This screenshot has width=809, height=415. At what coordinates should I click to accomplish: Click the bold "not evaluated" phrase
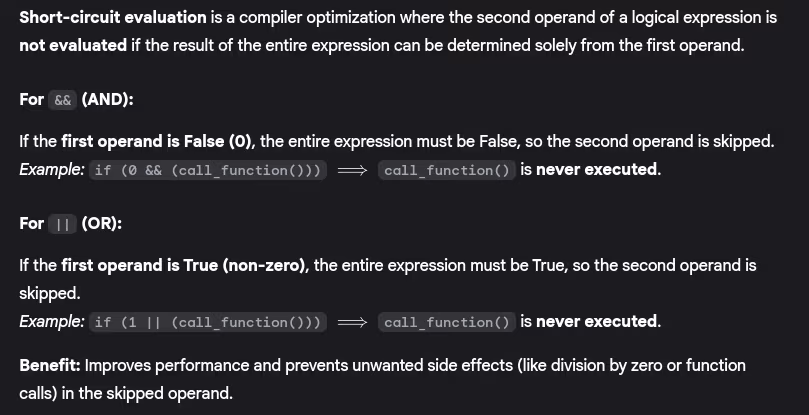click(x=72, y=46)
